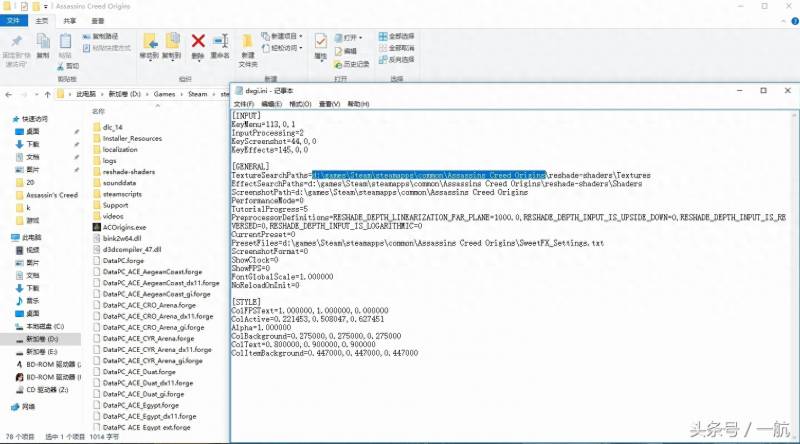Click Cut (剪切) scissors in the ribbon
The height and width of the screenshot is (444, 800).
click(x=67, y=66)
